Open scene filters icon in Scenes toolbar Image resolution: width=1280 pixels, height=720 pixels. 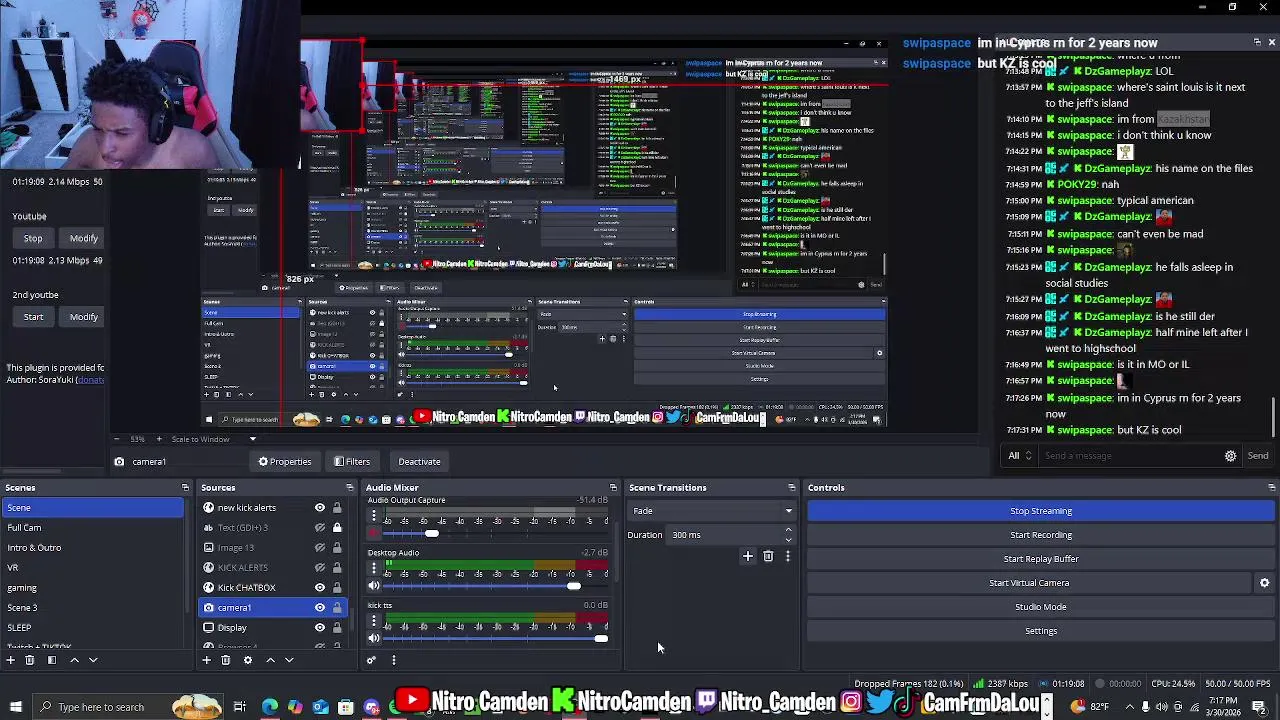51,660
